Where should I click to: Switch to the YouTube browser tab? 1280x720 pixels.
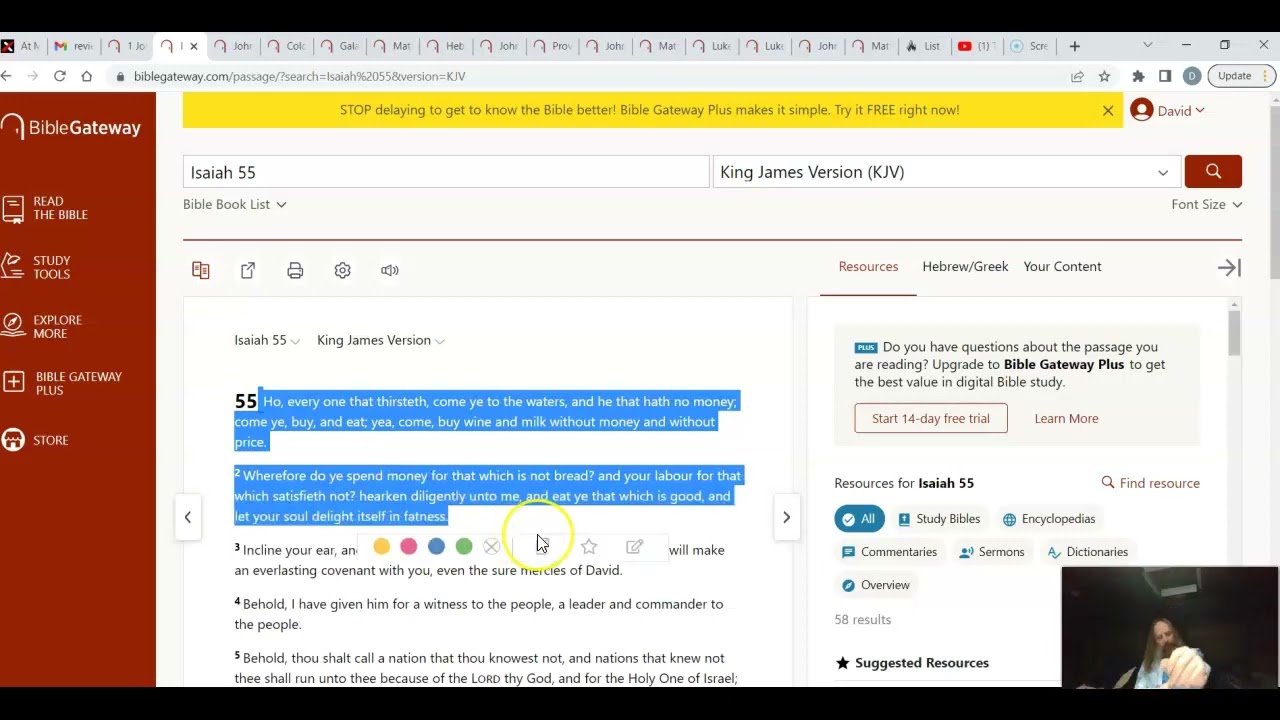(x=977, y=46)
